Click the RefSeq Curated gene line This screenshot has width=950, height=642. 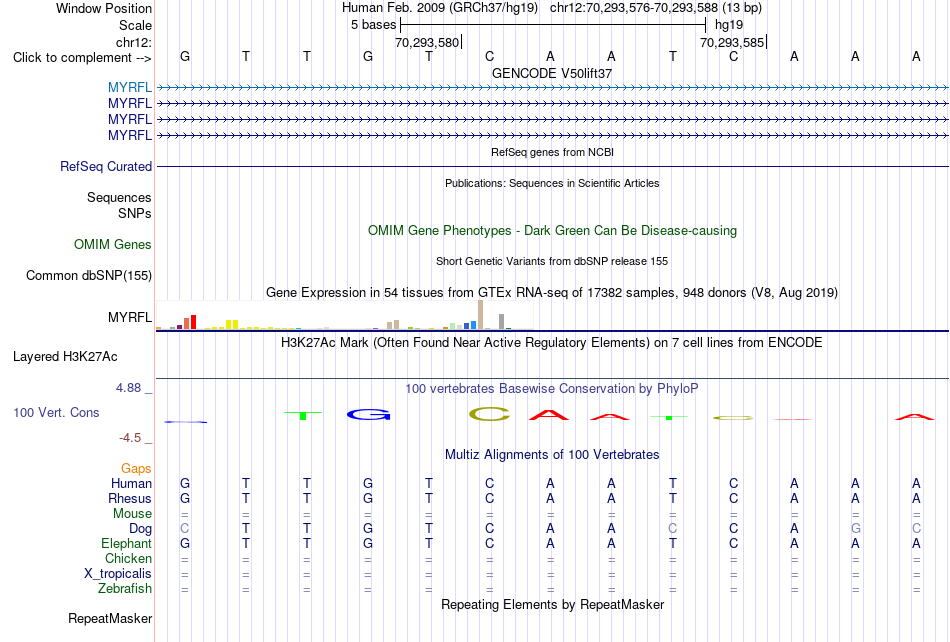[x=553, y=166]
